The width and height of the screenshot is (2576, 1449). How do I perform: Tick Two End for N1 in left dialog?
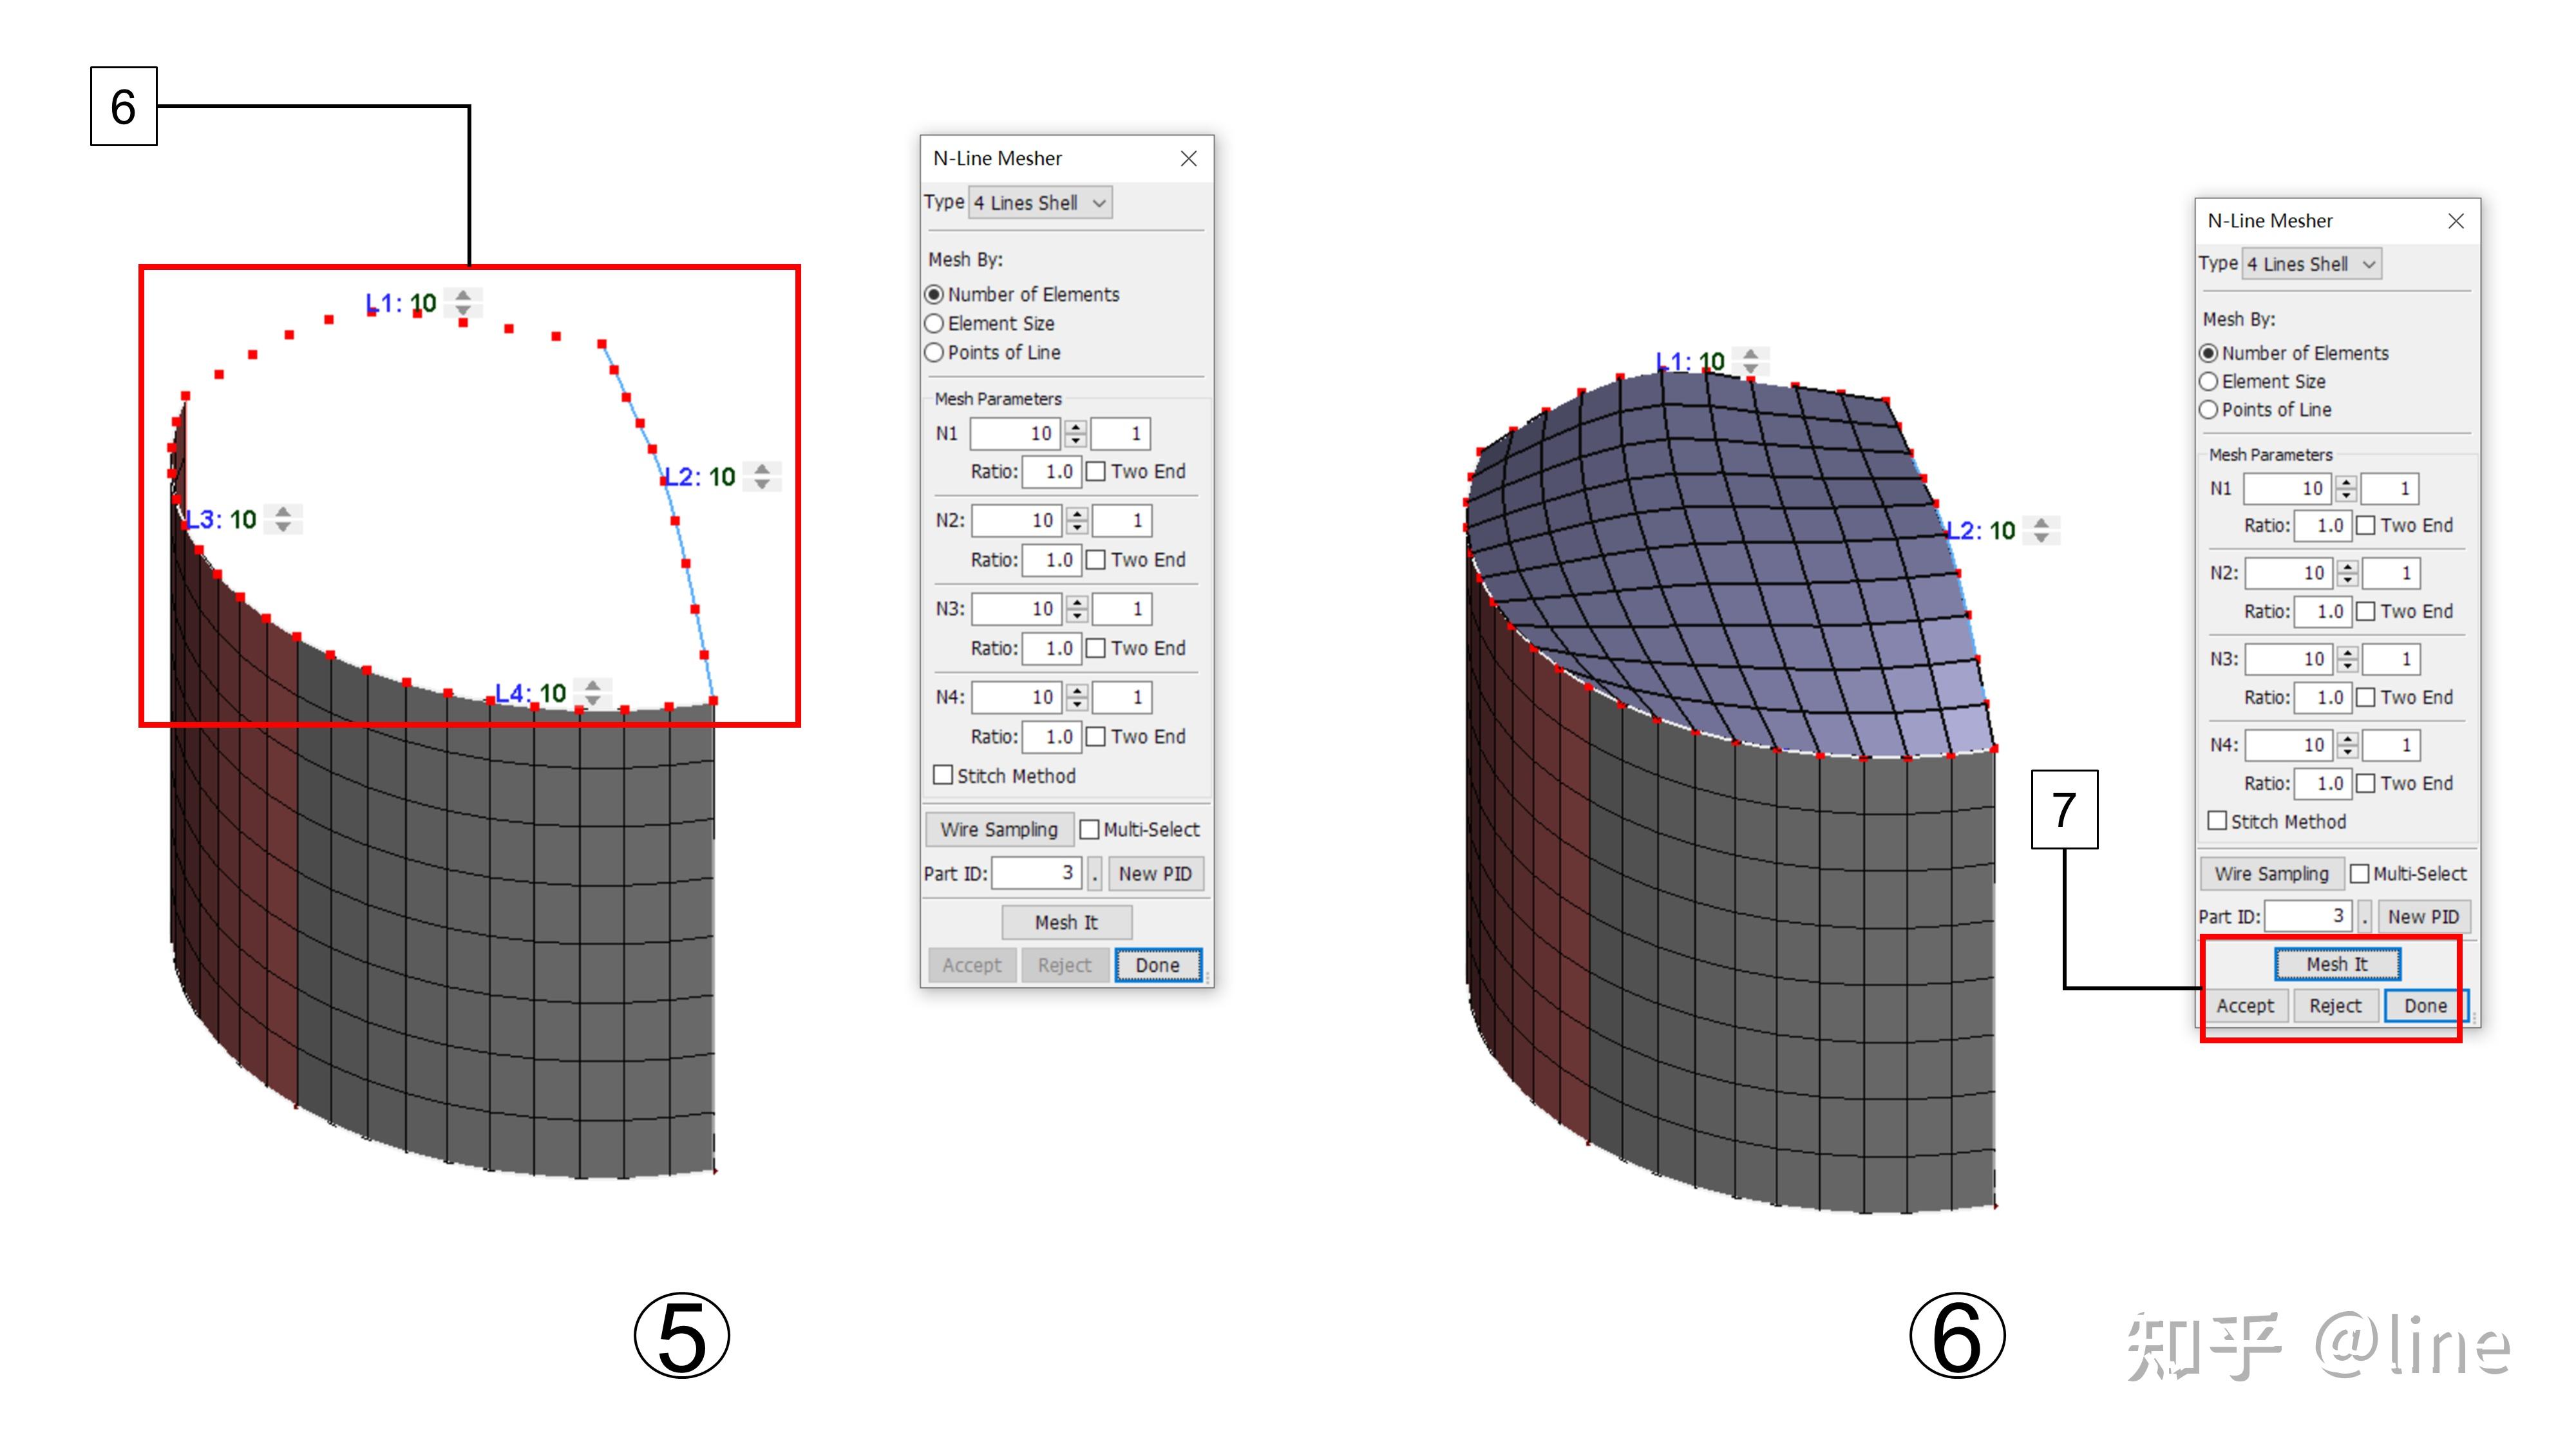coord(1096,471)
